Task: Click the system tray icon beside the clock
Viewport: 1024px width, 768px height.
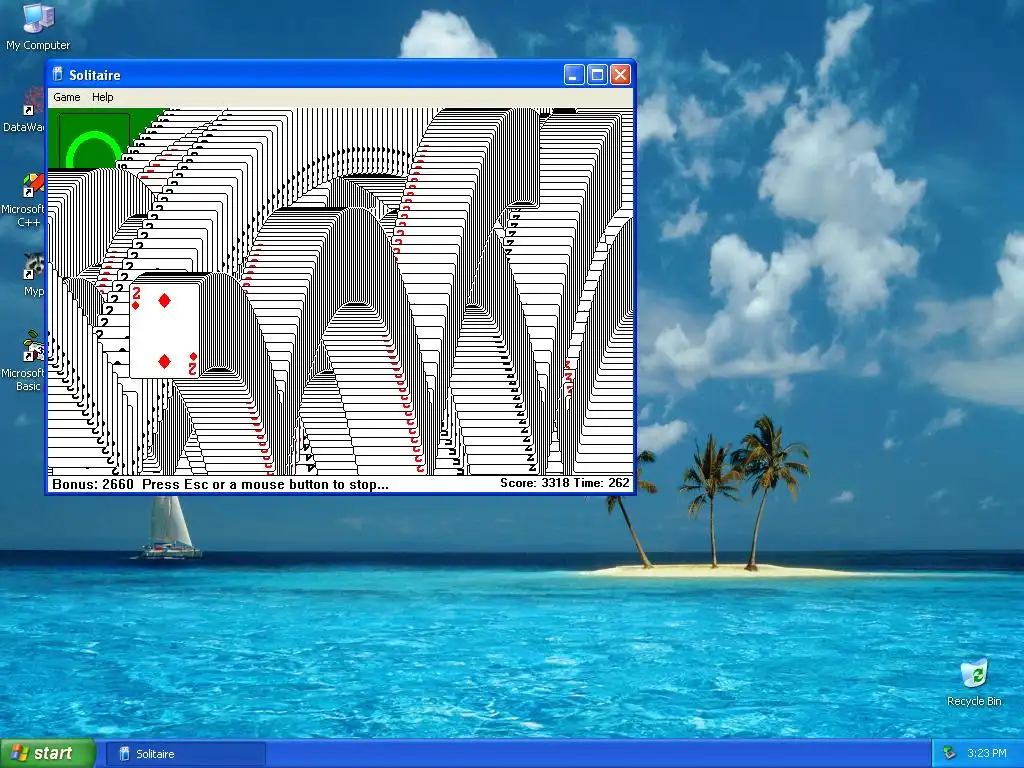Action: point(950,754)
